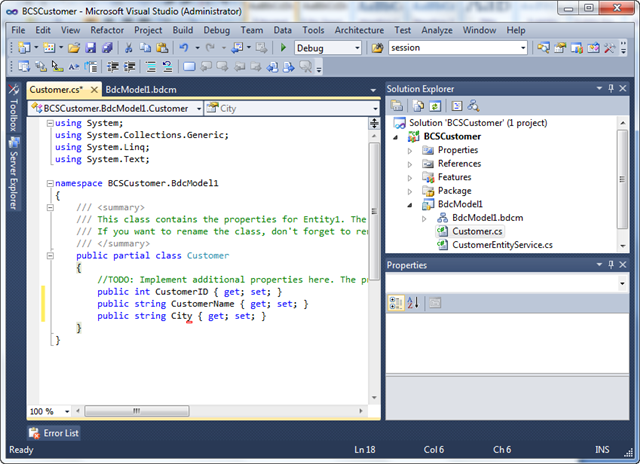Select CustomerEntityService.cs in Solution Explorer
This screenshot has height=464, width=640.
pyautogui.click(x=501, y=244)
